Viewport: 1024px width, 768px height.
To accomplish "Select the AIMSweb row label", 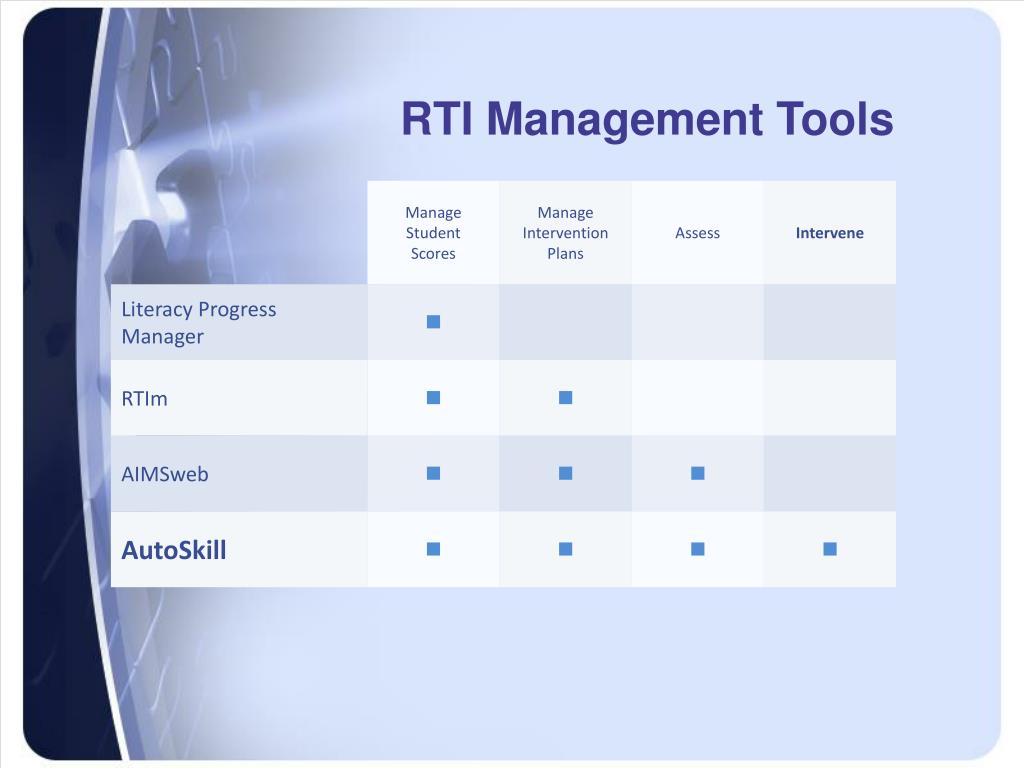I will point(165,474).
